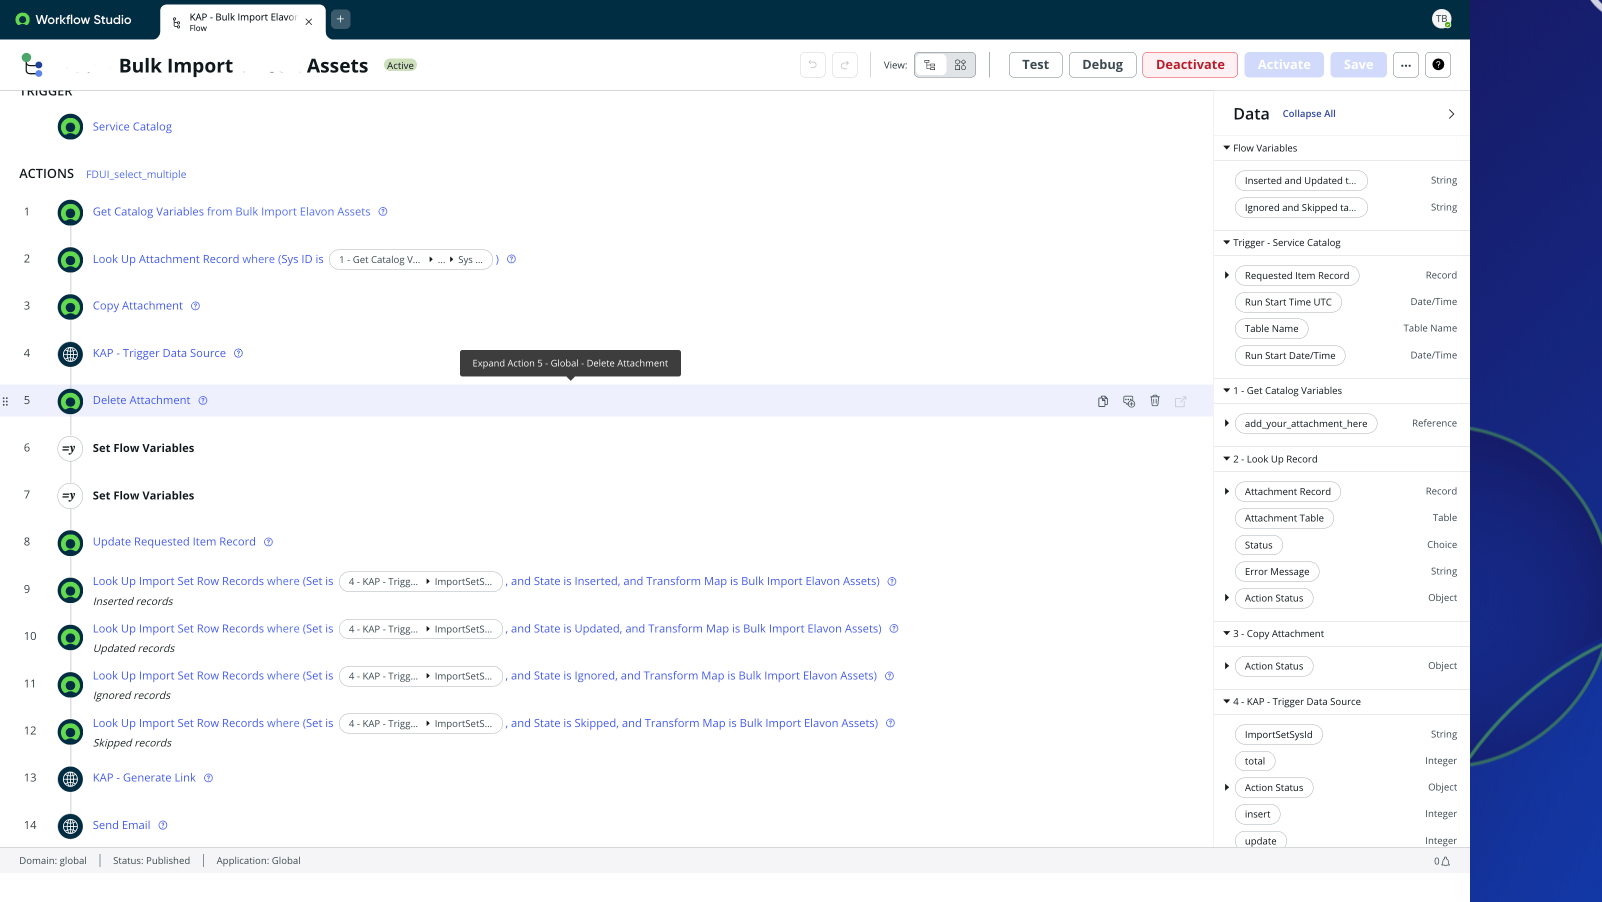
Task: Switch to diagram view
Action: click(x=960, y=65)
